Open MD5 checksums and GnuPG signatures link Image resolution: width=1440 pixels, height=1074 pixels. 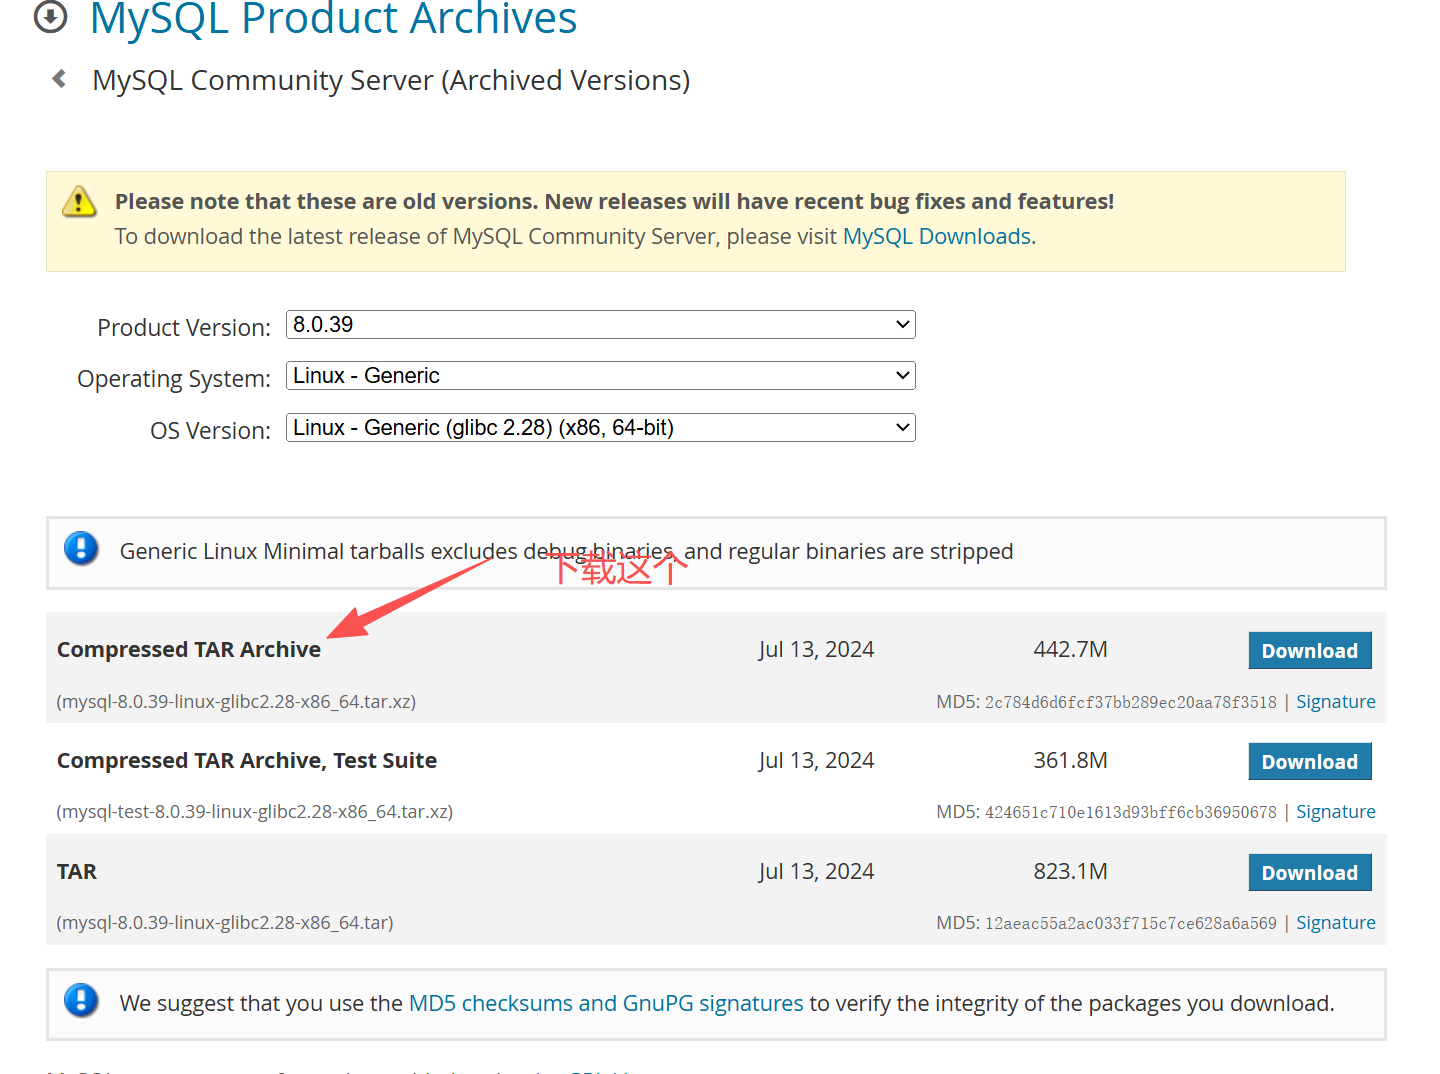coord(606,1003)
